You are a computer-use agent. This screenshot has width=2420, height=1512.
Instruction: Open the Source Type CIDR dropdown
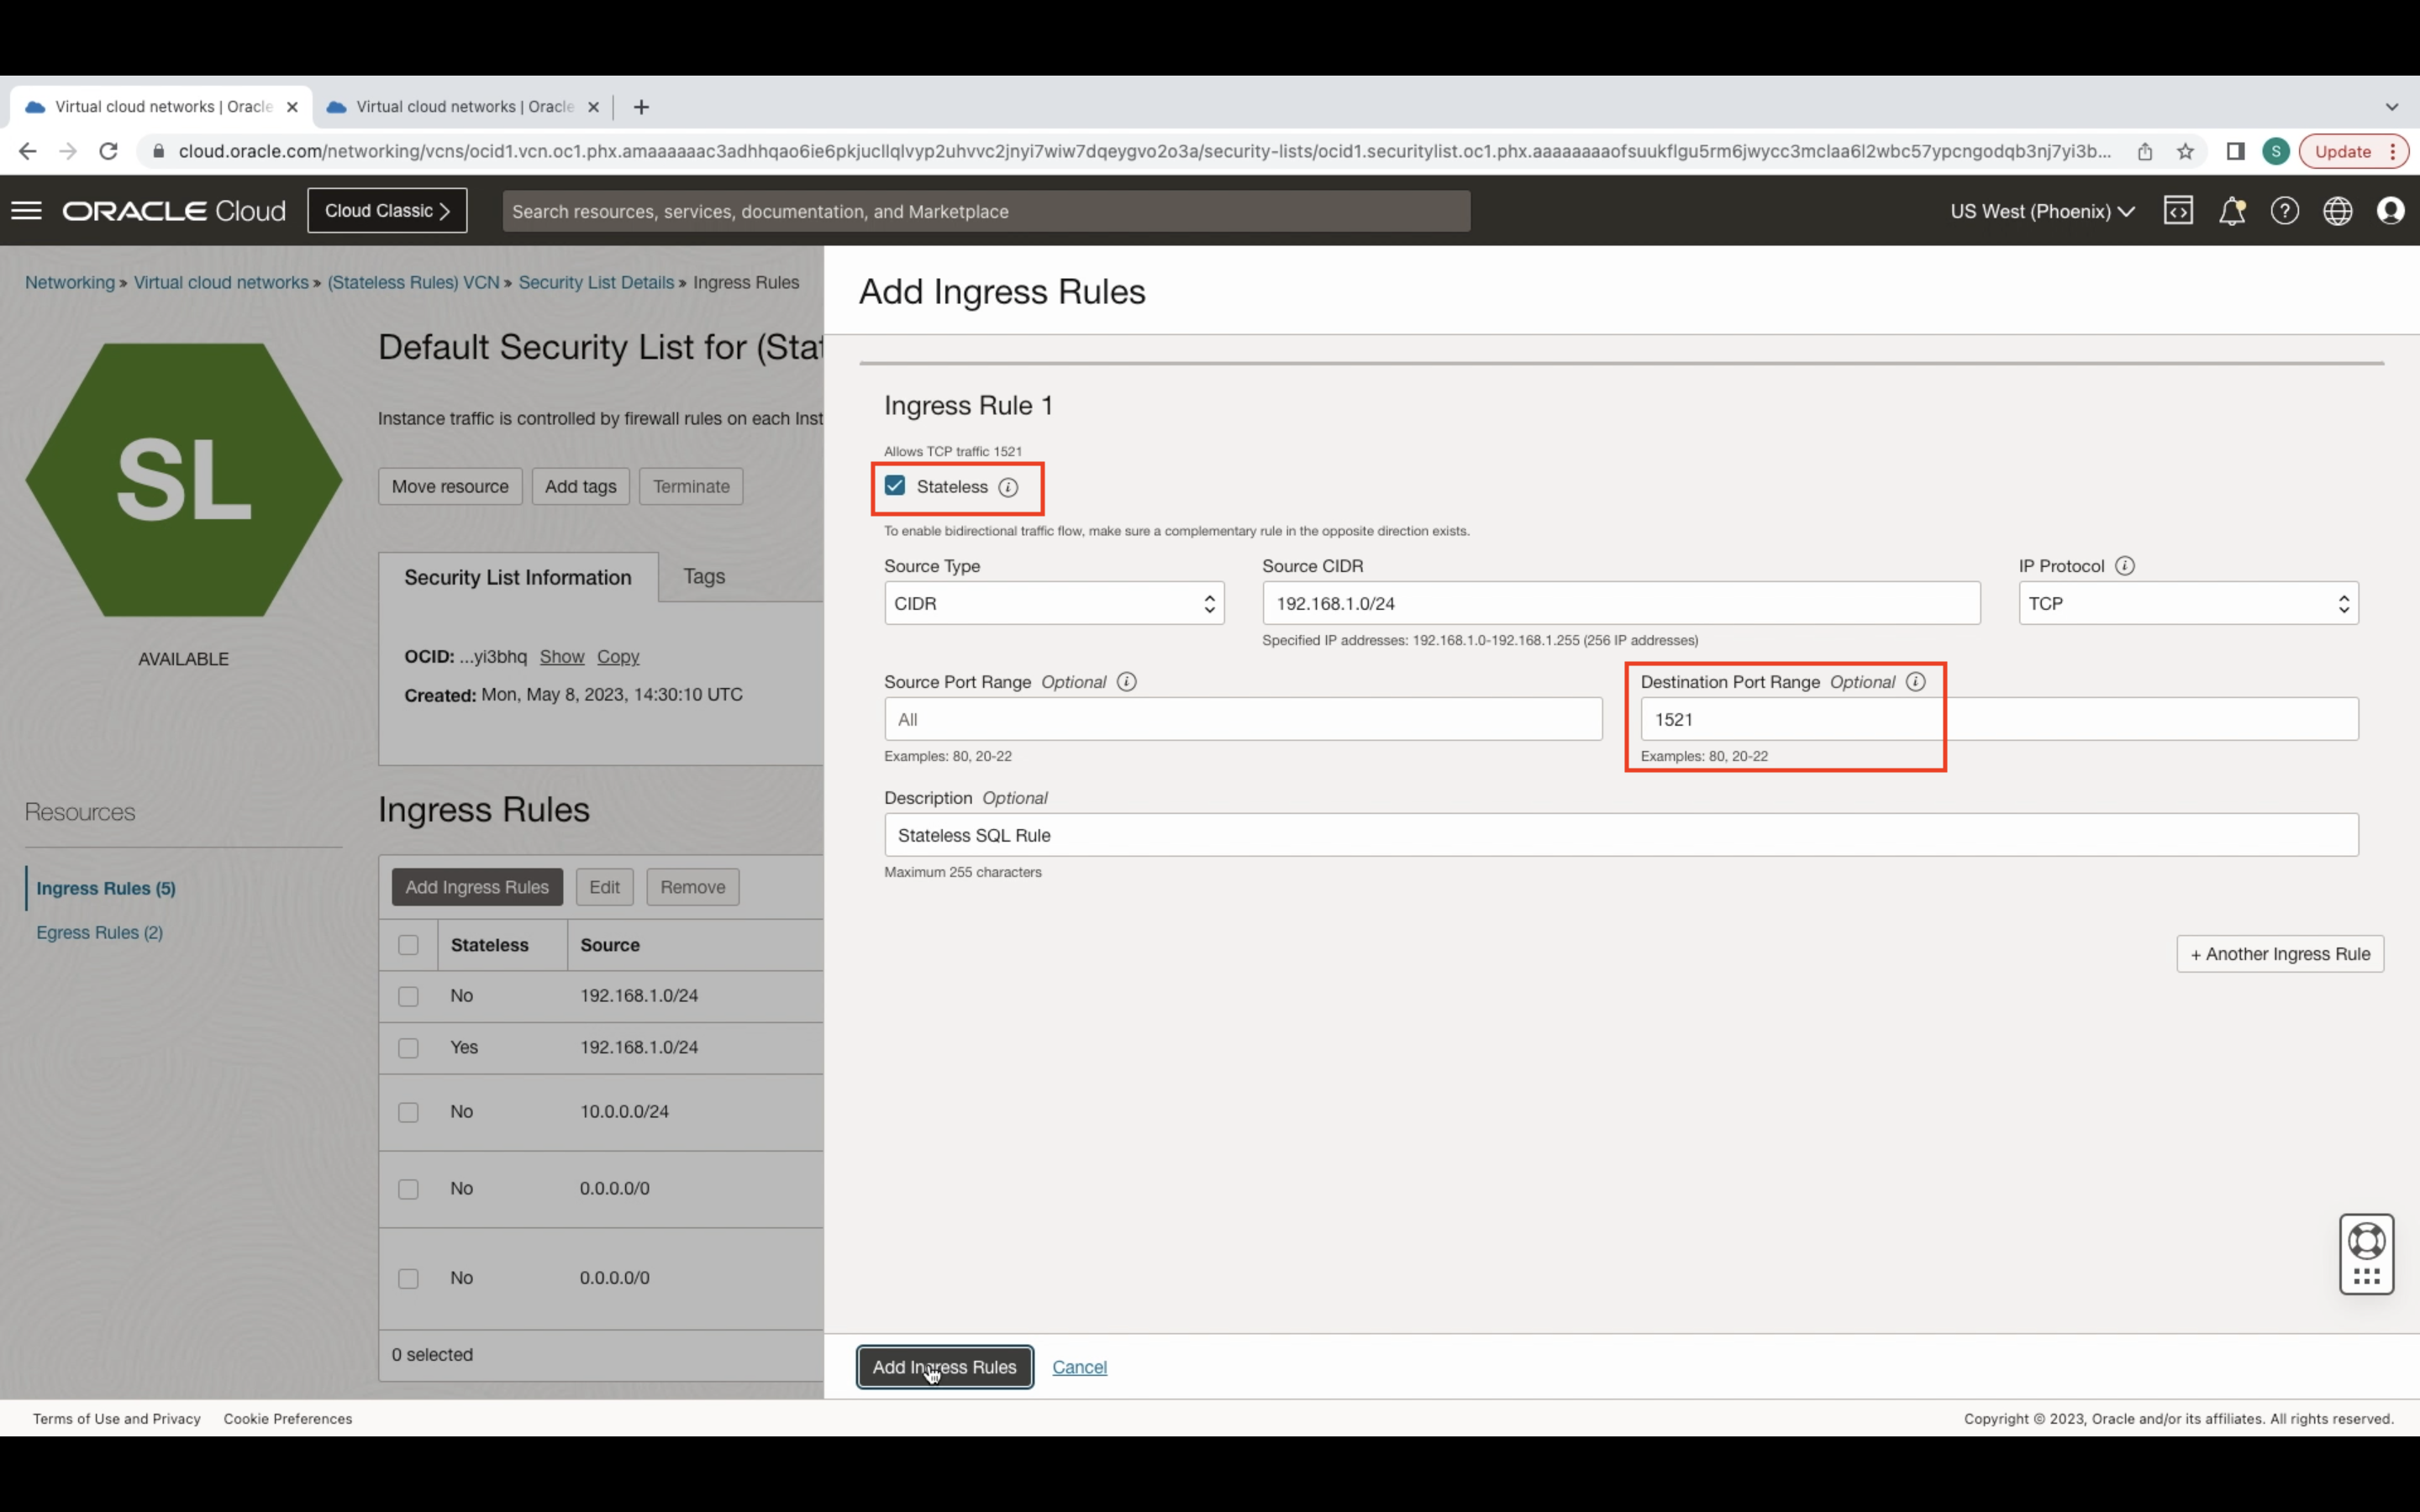click(x=1053, y=603)
